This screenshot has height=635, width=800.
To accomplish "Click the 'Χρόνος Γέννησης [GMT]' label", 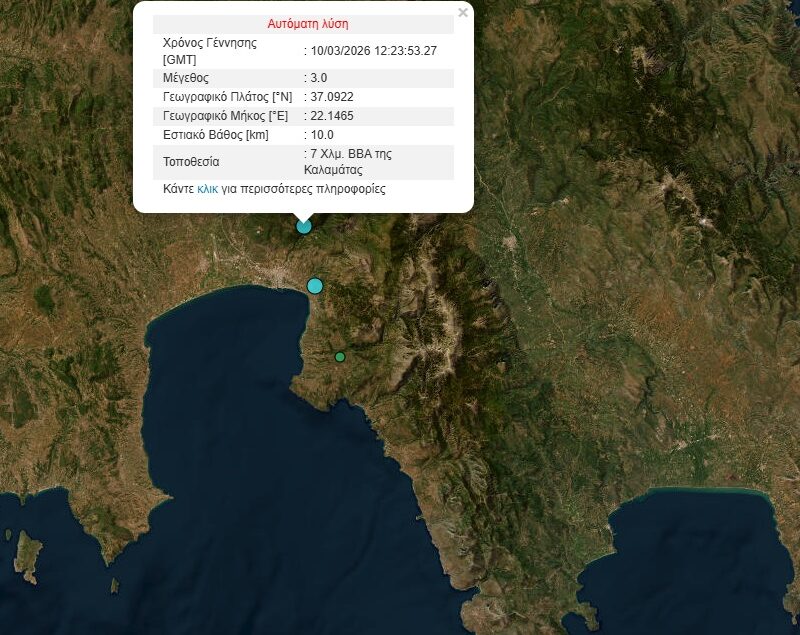I will 209,51.
